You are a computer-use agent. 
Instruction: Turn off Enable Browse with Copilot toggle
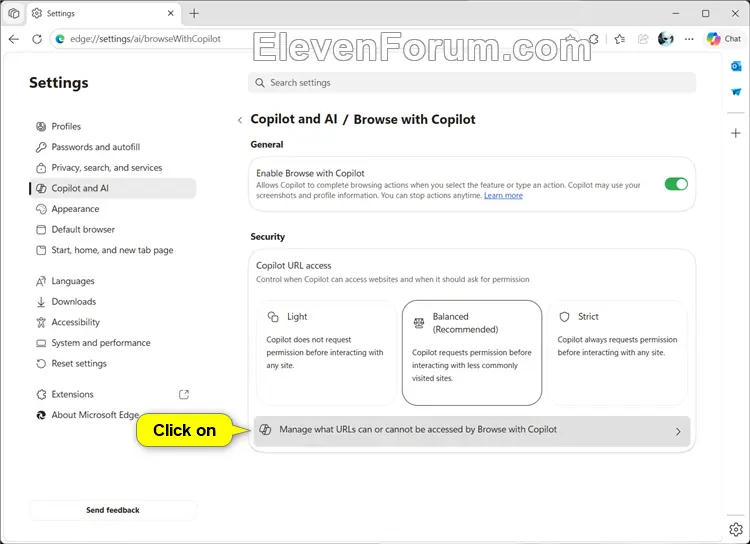coord(676,184)
